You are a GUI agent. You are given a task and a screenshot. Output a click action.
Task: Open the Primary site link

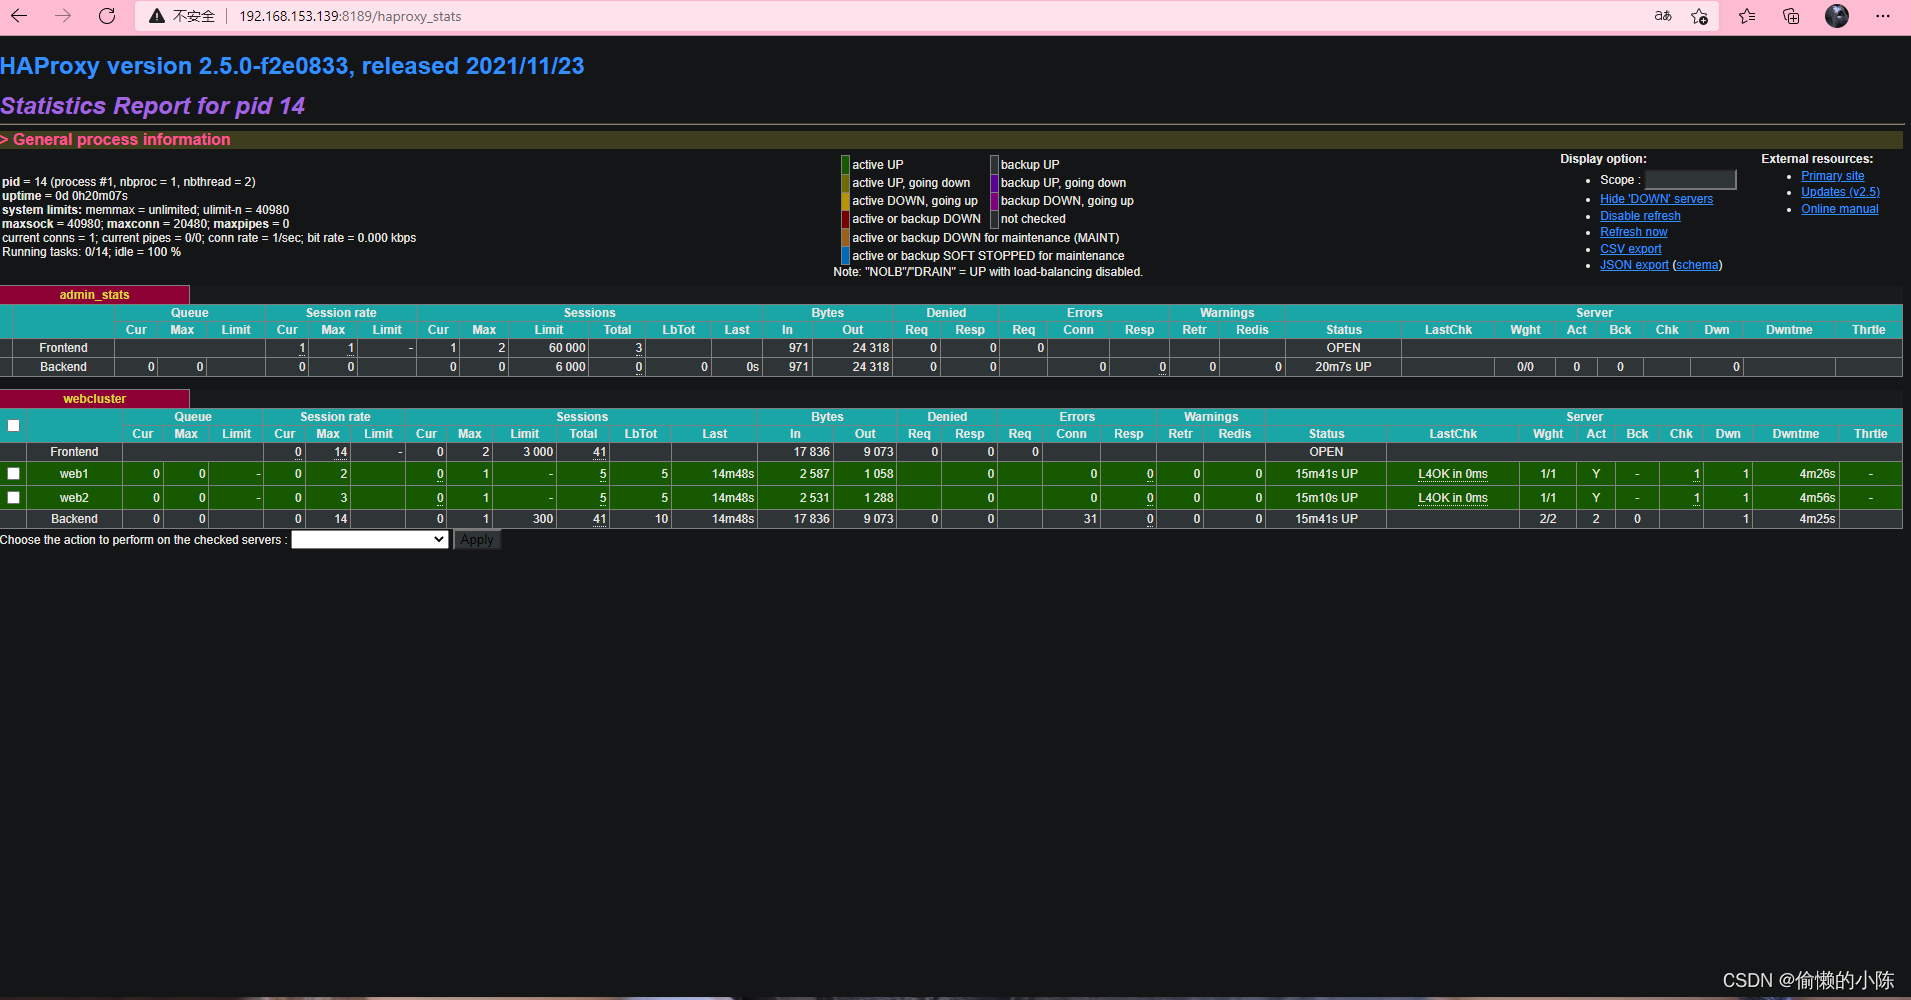(x=1832, y=176)
